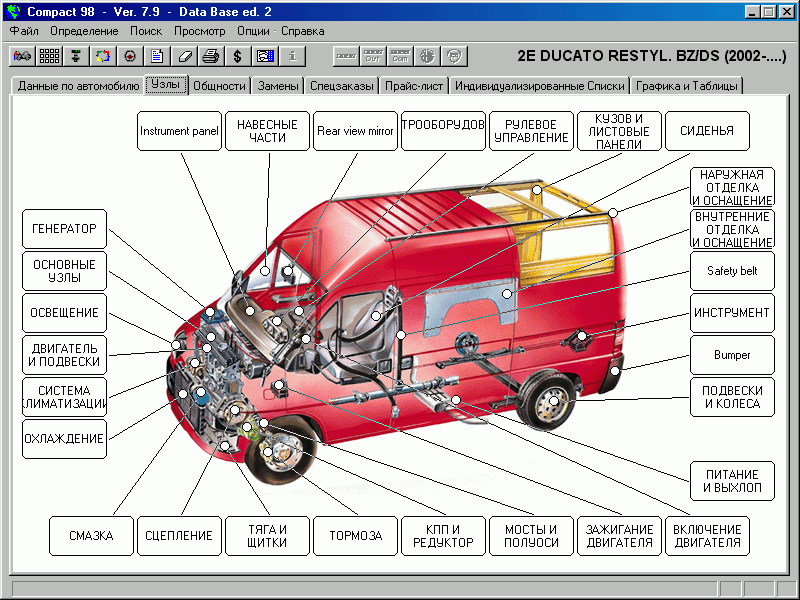This screenshot has width=800, height=600.
Task: Click the Safety belt button
Action: point(732,271)
